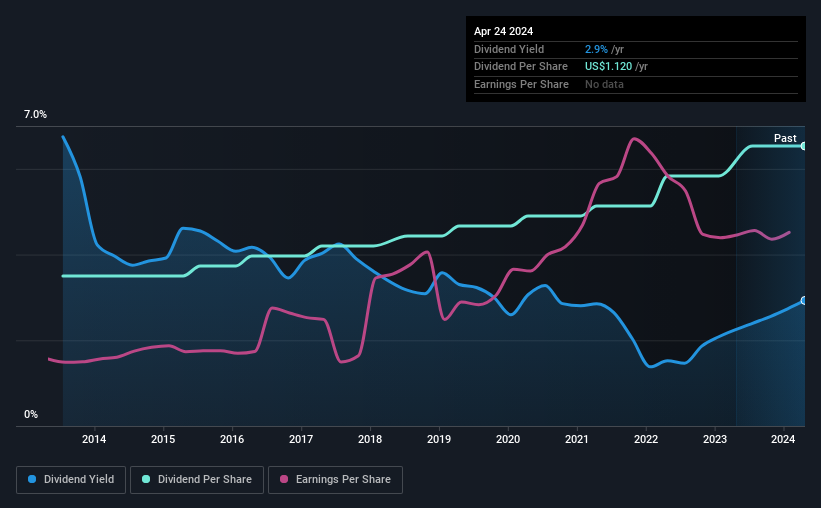The width and height of the screenshot is (821, 508).
Task: Select the 2016 label on the x-axis
Action: (x=232, y=439)
